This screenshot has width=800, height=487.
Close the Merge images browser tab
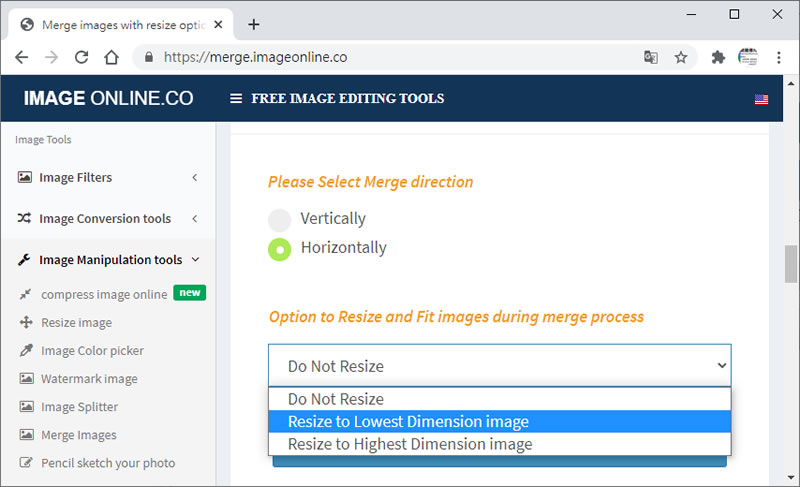coord(218,24)
